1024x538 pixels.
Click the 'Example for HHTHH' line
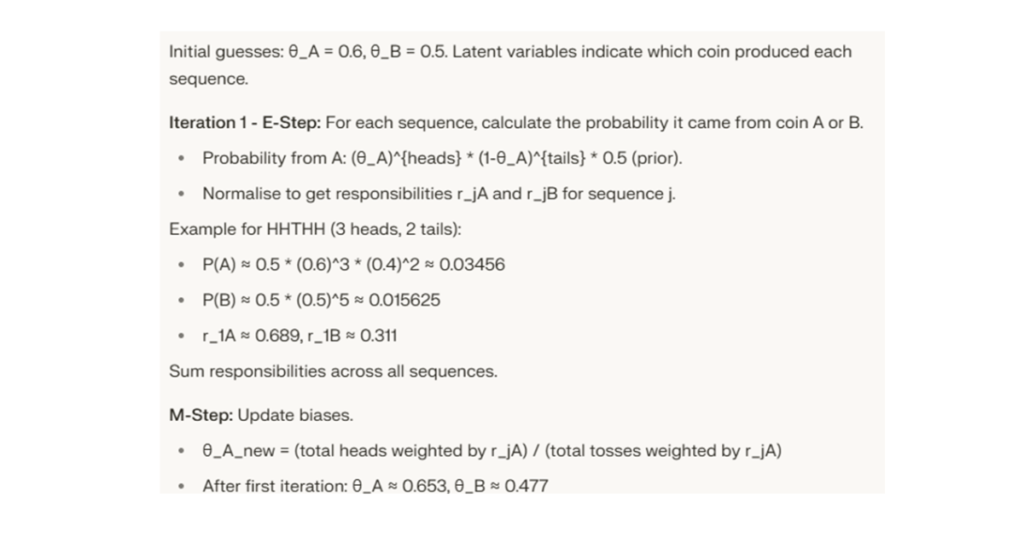(x=315, y=229)
